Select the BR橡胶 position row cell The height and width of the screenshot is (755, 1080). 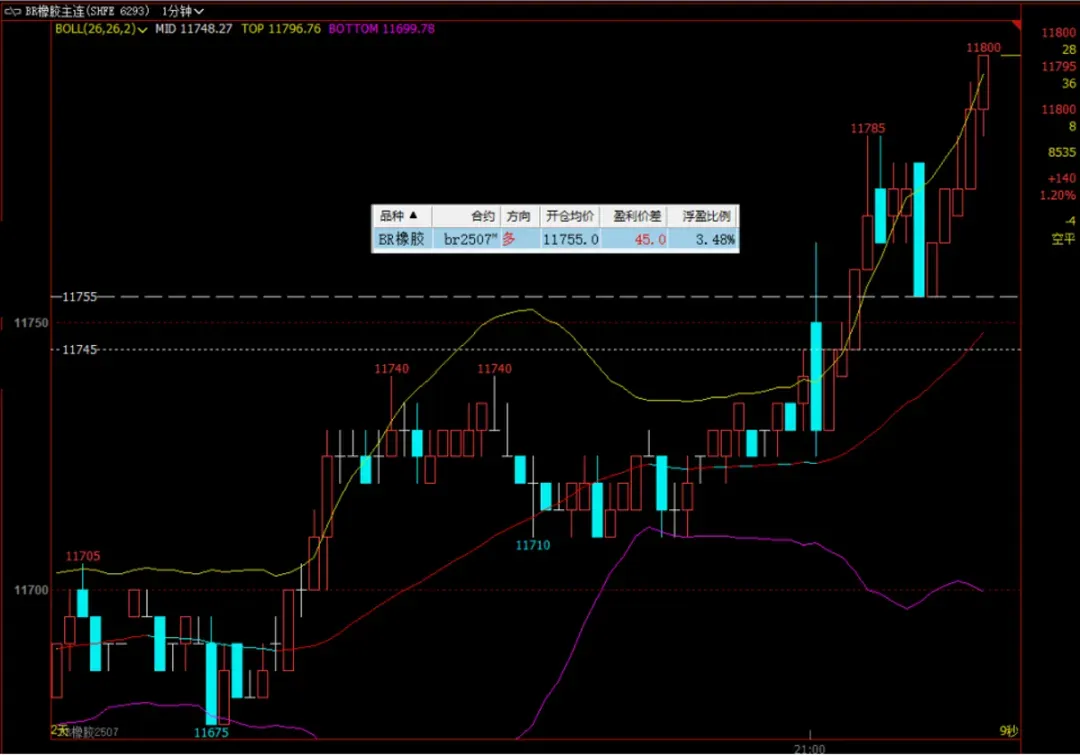coord(402,239)
